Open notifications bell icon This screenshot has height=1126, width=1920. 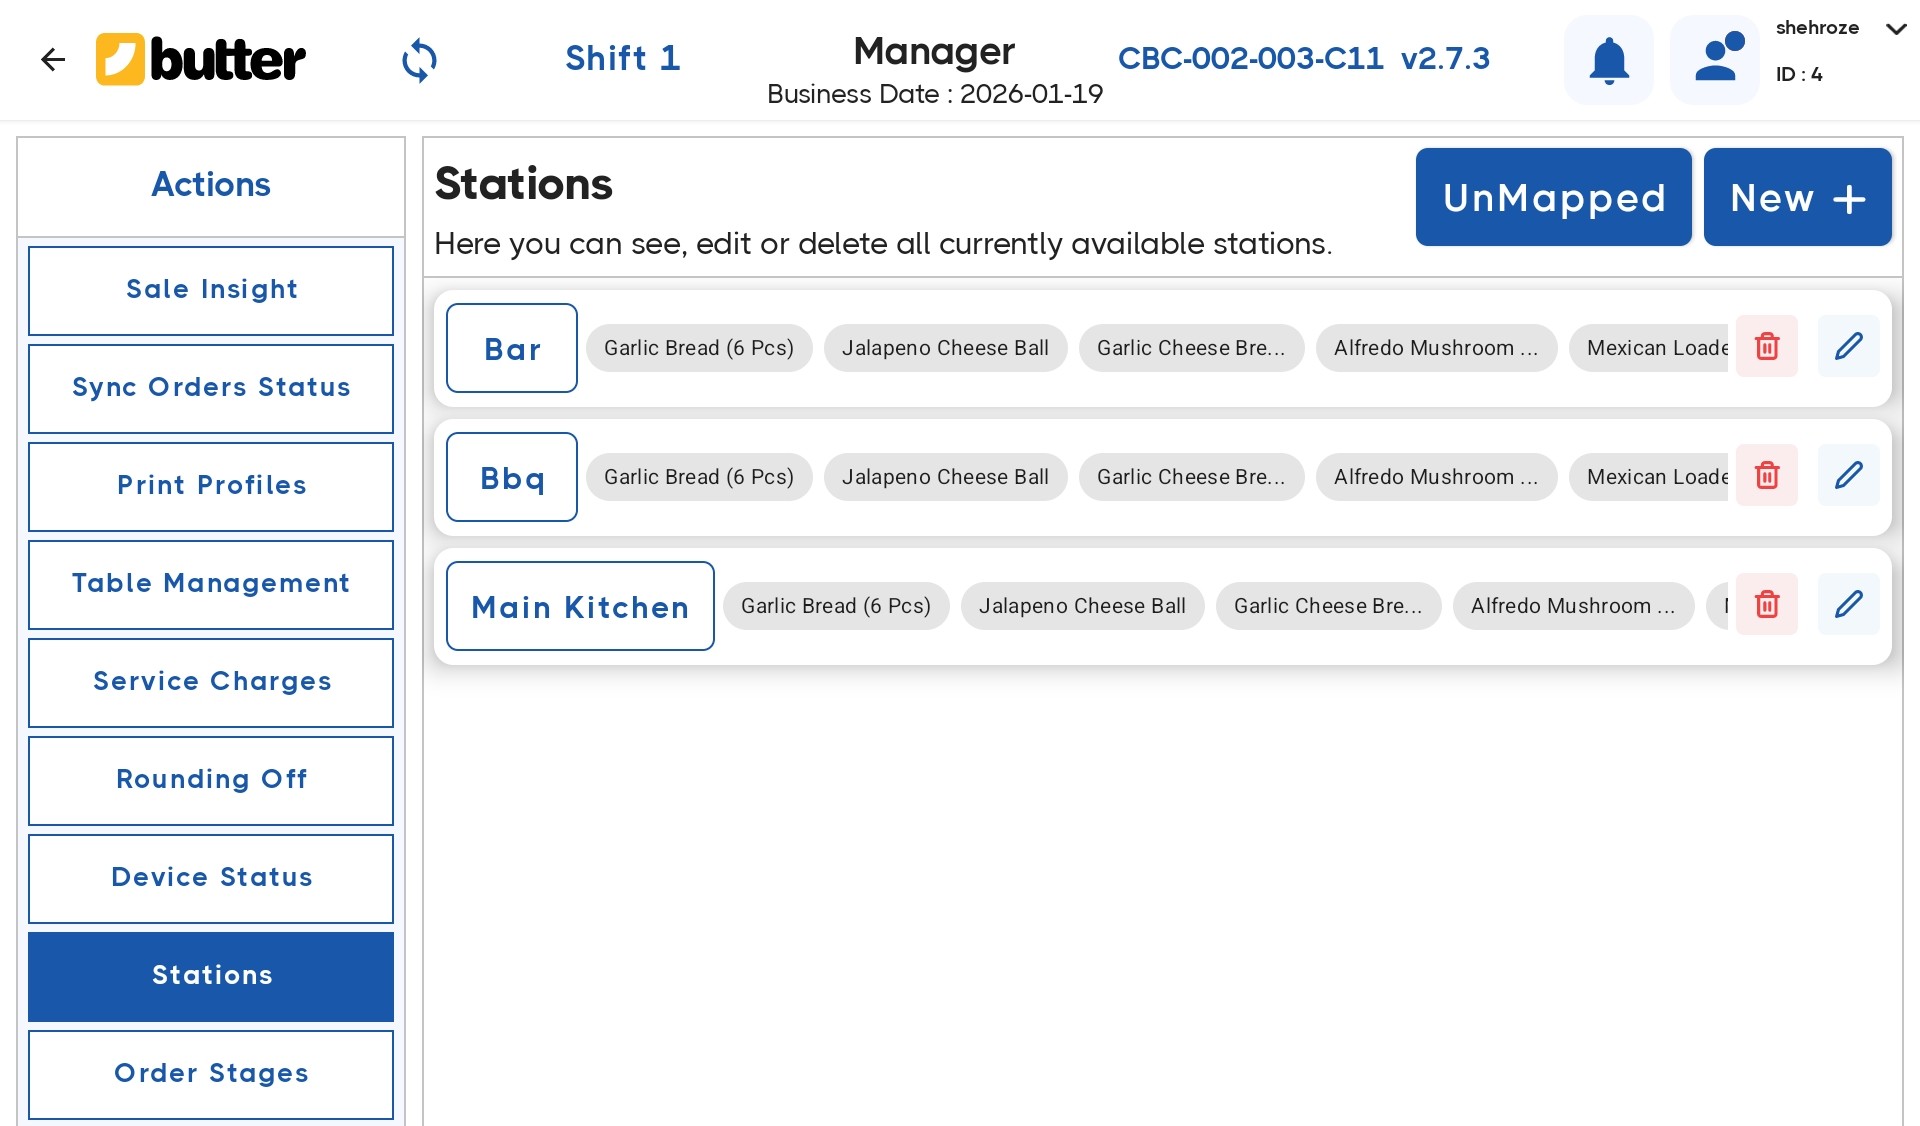coord(1608,60)
